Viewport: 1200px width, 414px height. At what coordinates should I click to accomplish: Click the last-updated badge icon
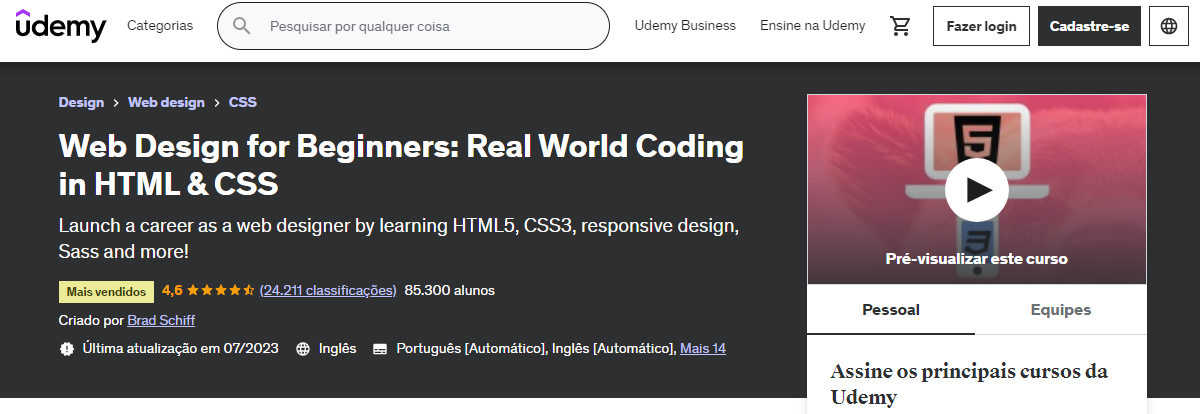67,349
